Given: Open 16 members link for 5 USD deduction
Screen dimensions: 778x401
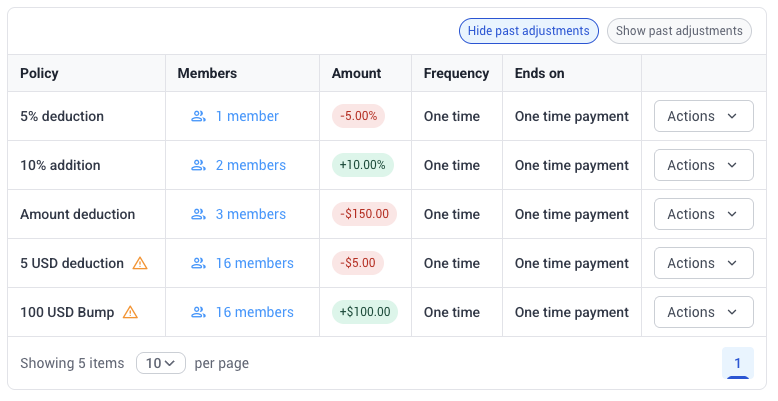Looking at the screenshot, I should (255, 263).
